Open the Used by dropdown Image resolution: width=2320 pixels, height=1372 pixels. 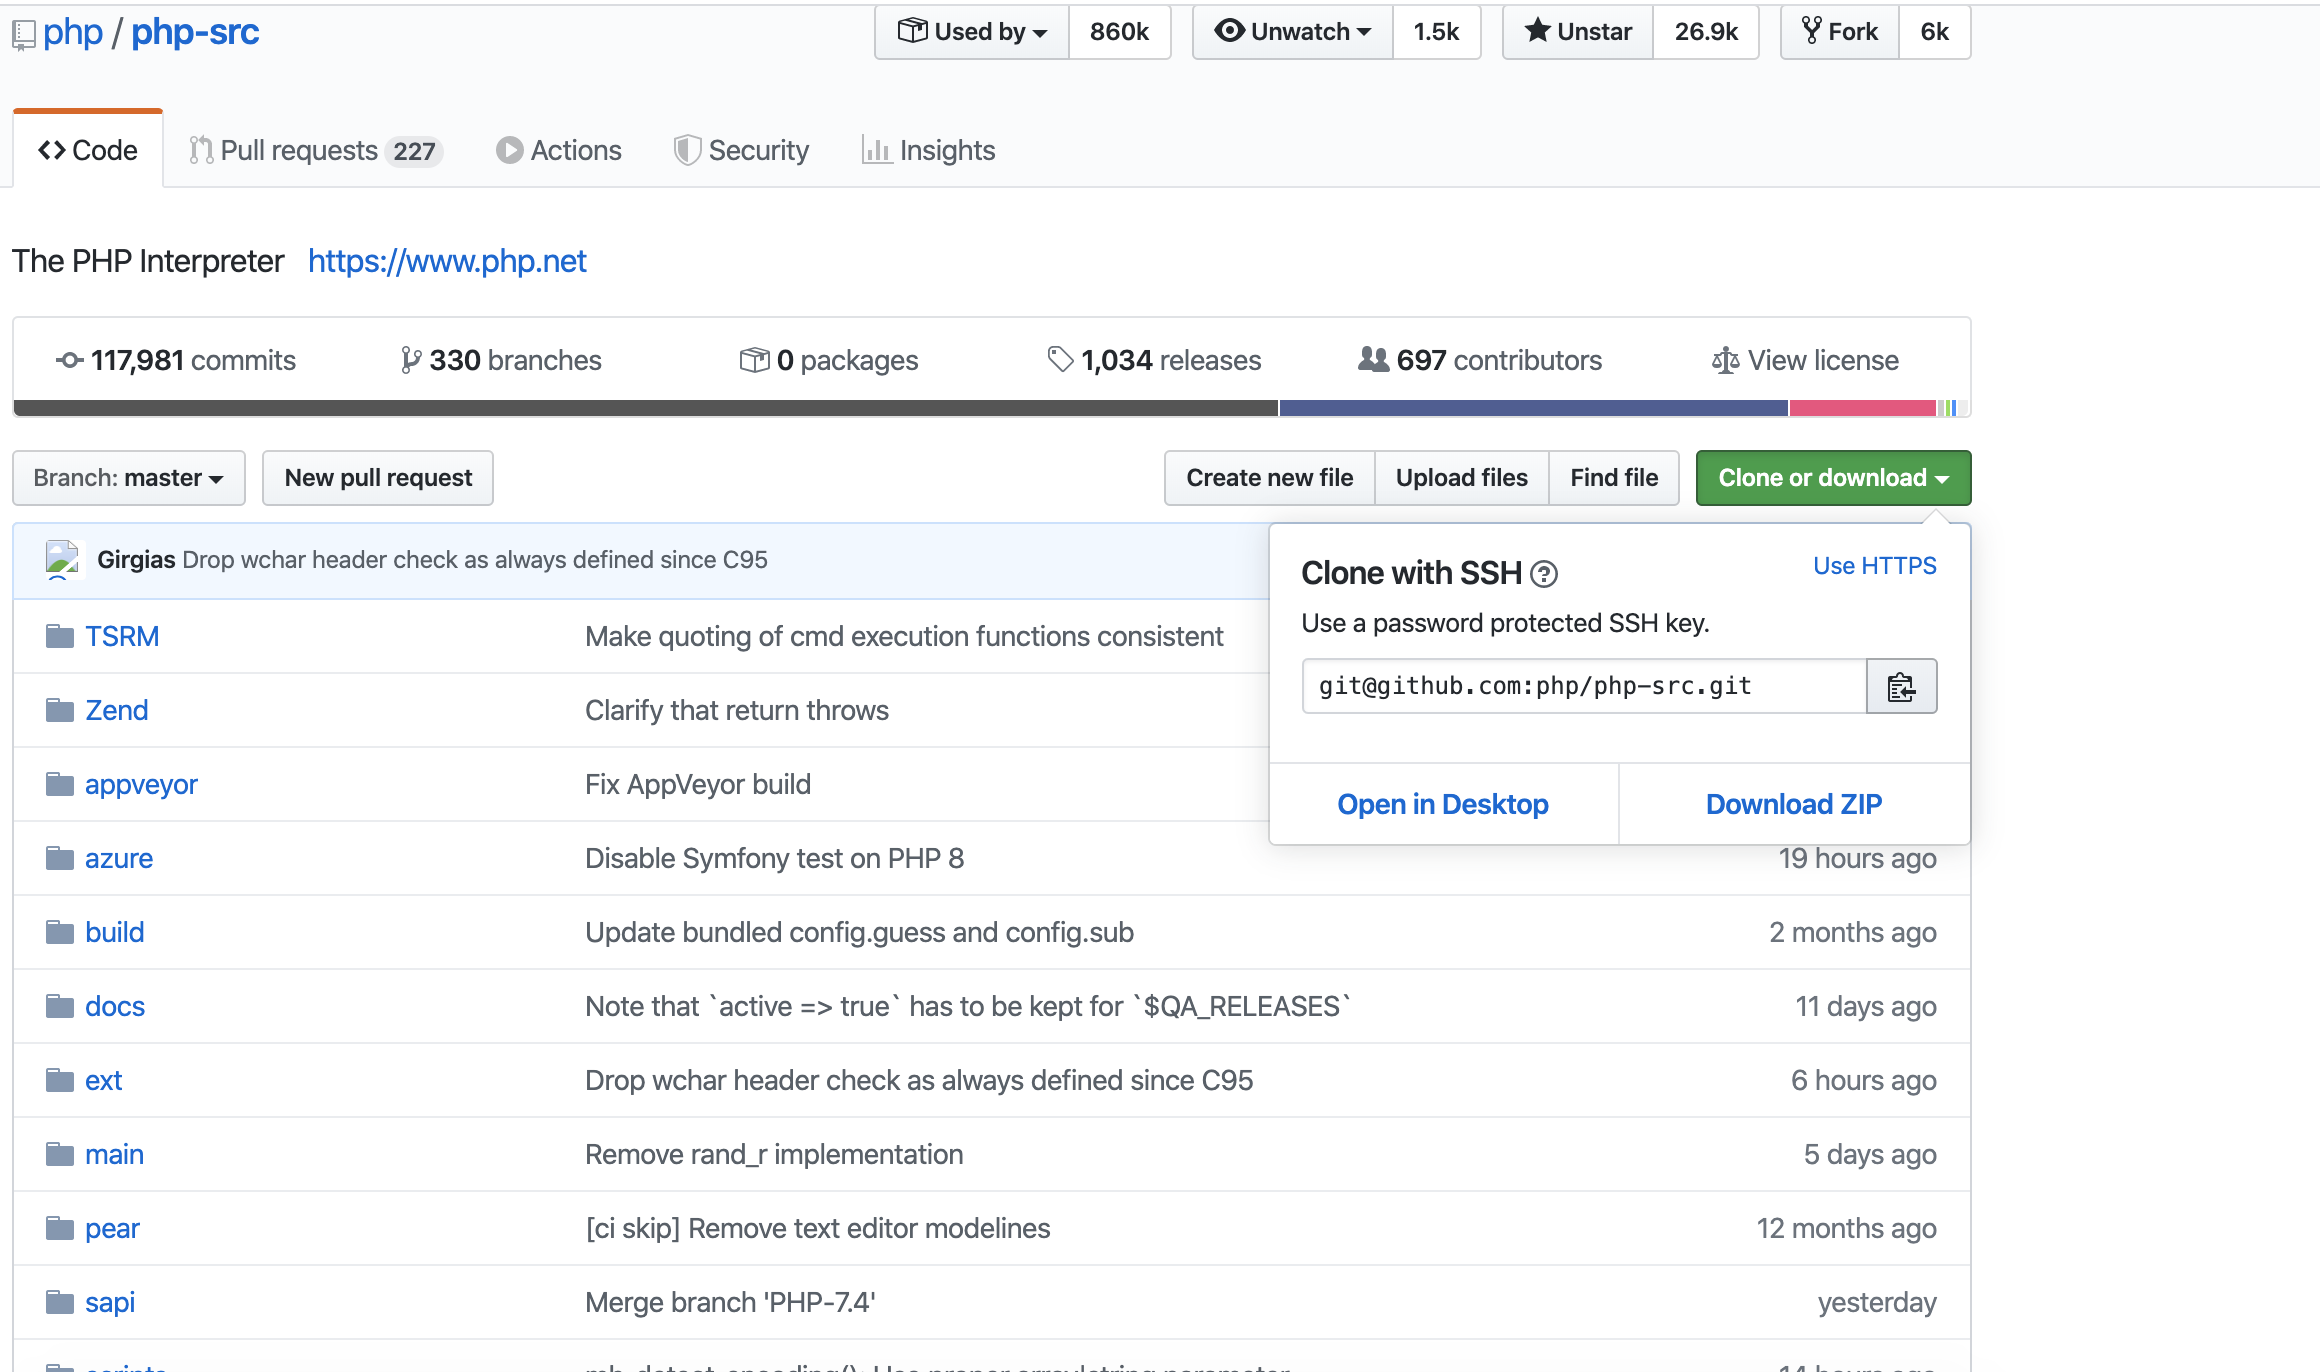click(x=972, y=32)
